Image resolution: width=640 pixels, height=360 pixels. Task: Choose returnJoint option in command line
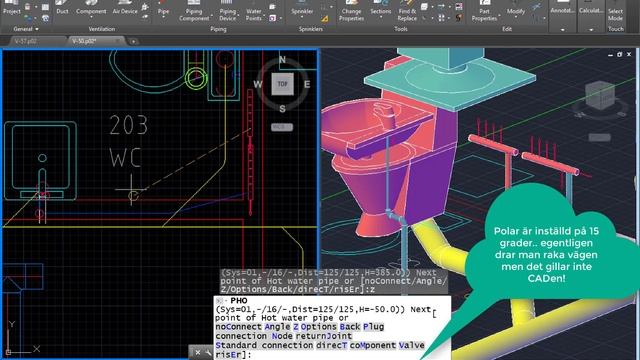coord(324,336)
